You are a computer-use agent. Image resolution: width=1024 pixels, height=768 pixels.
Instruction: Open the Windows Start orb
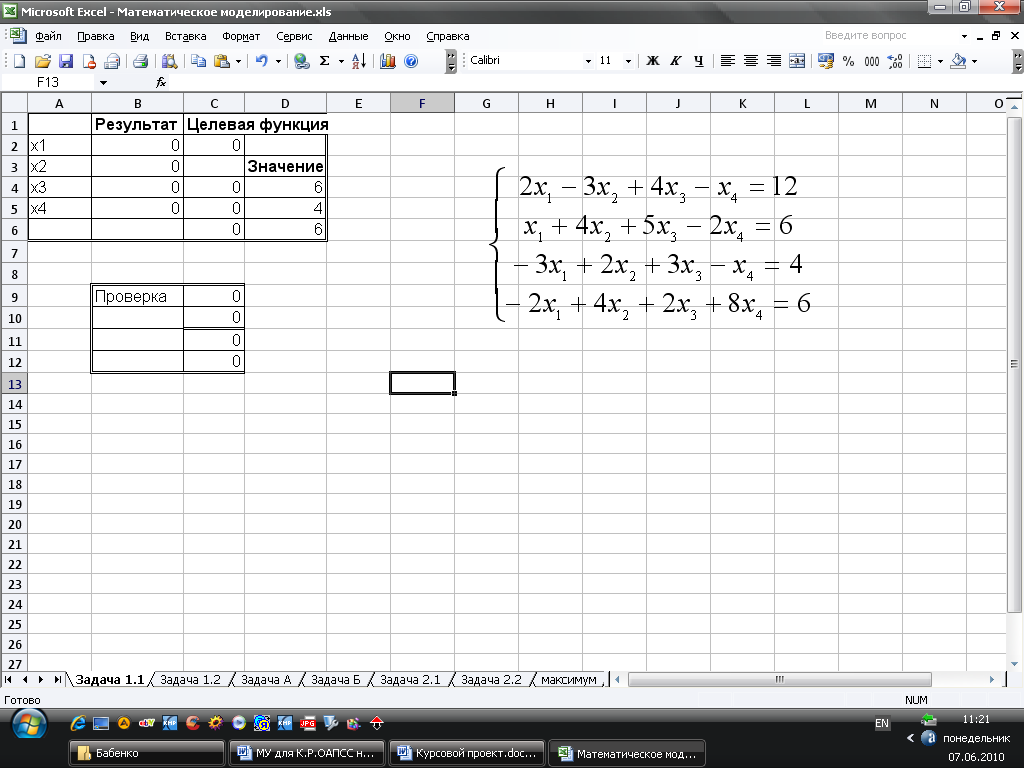click(x=29, y=725)
